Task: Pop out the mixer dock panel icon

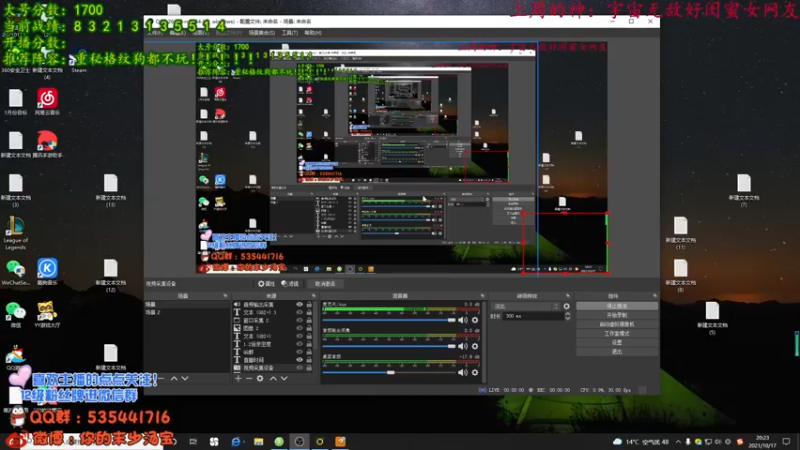Action: [482, 296]
